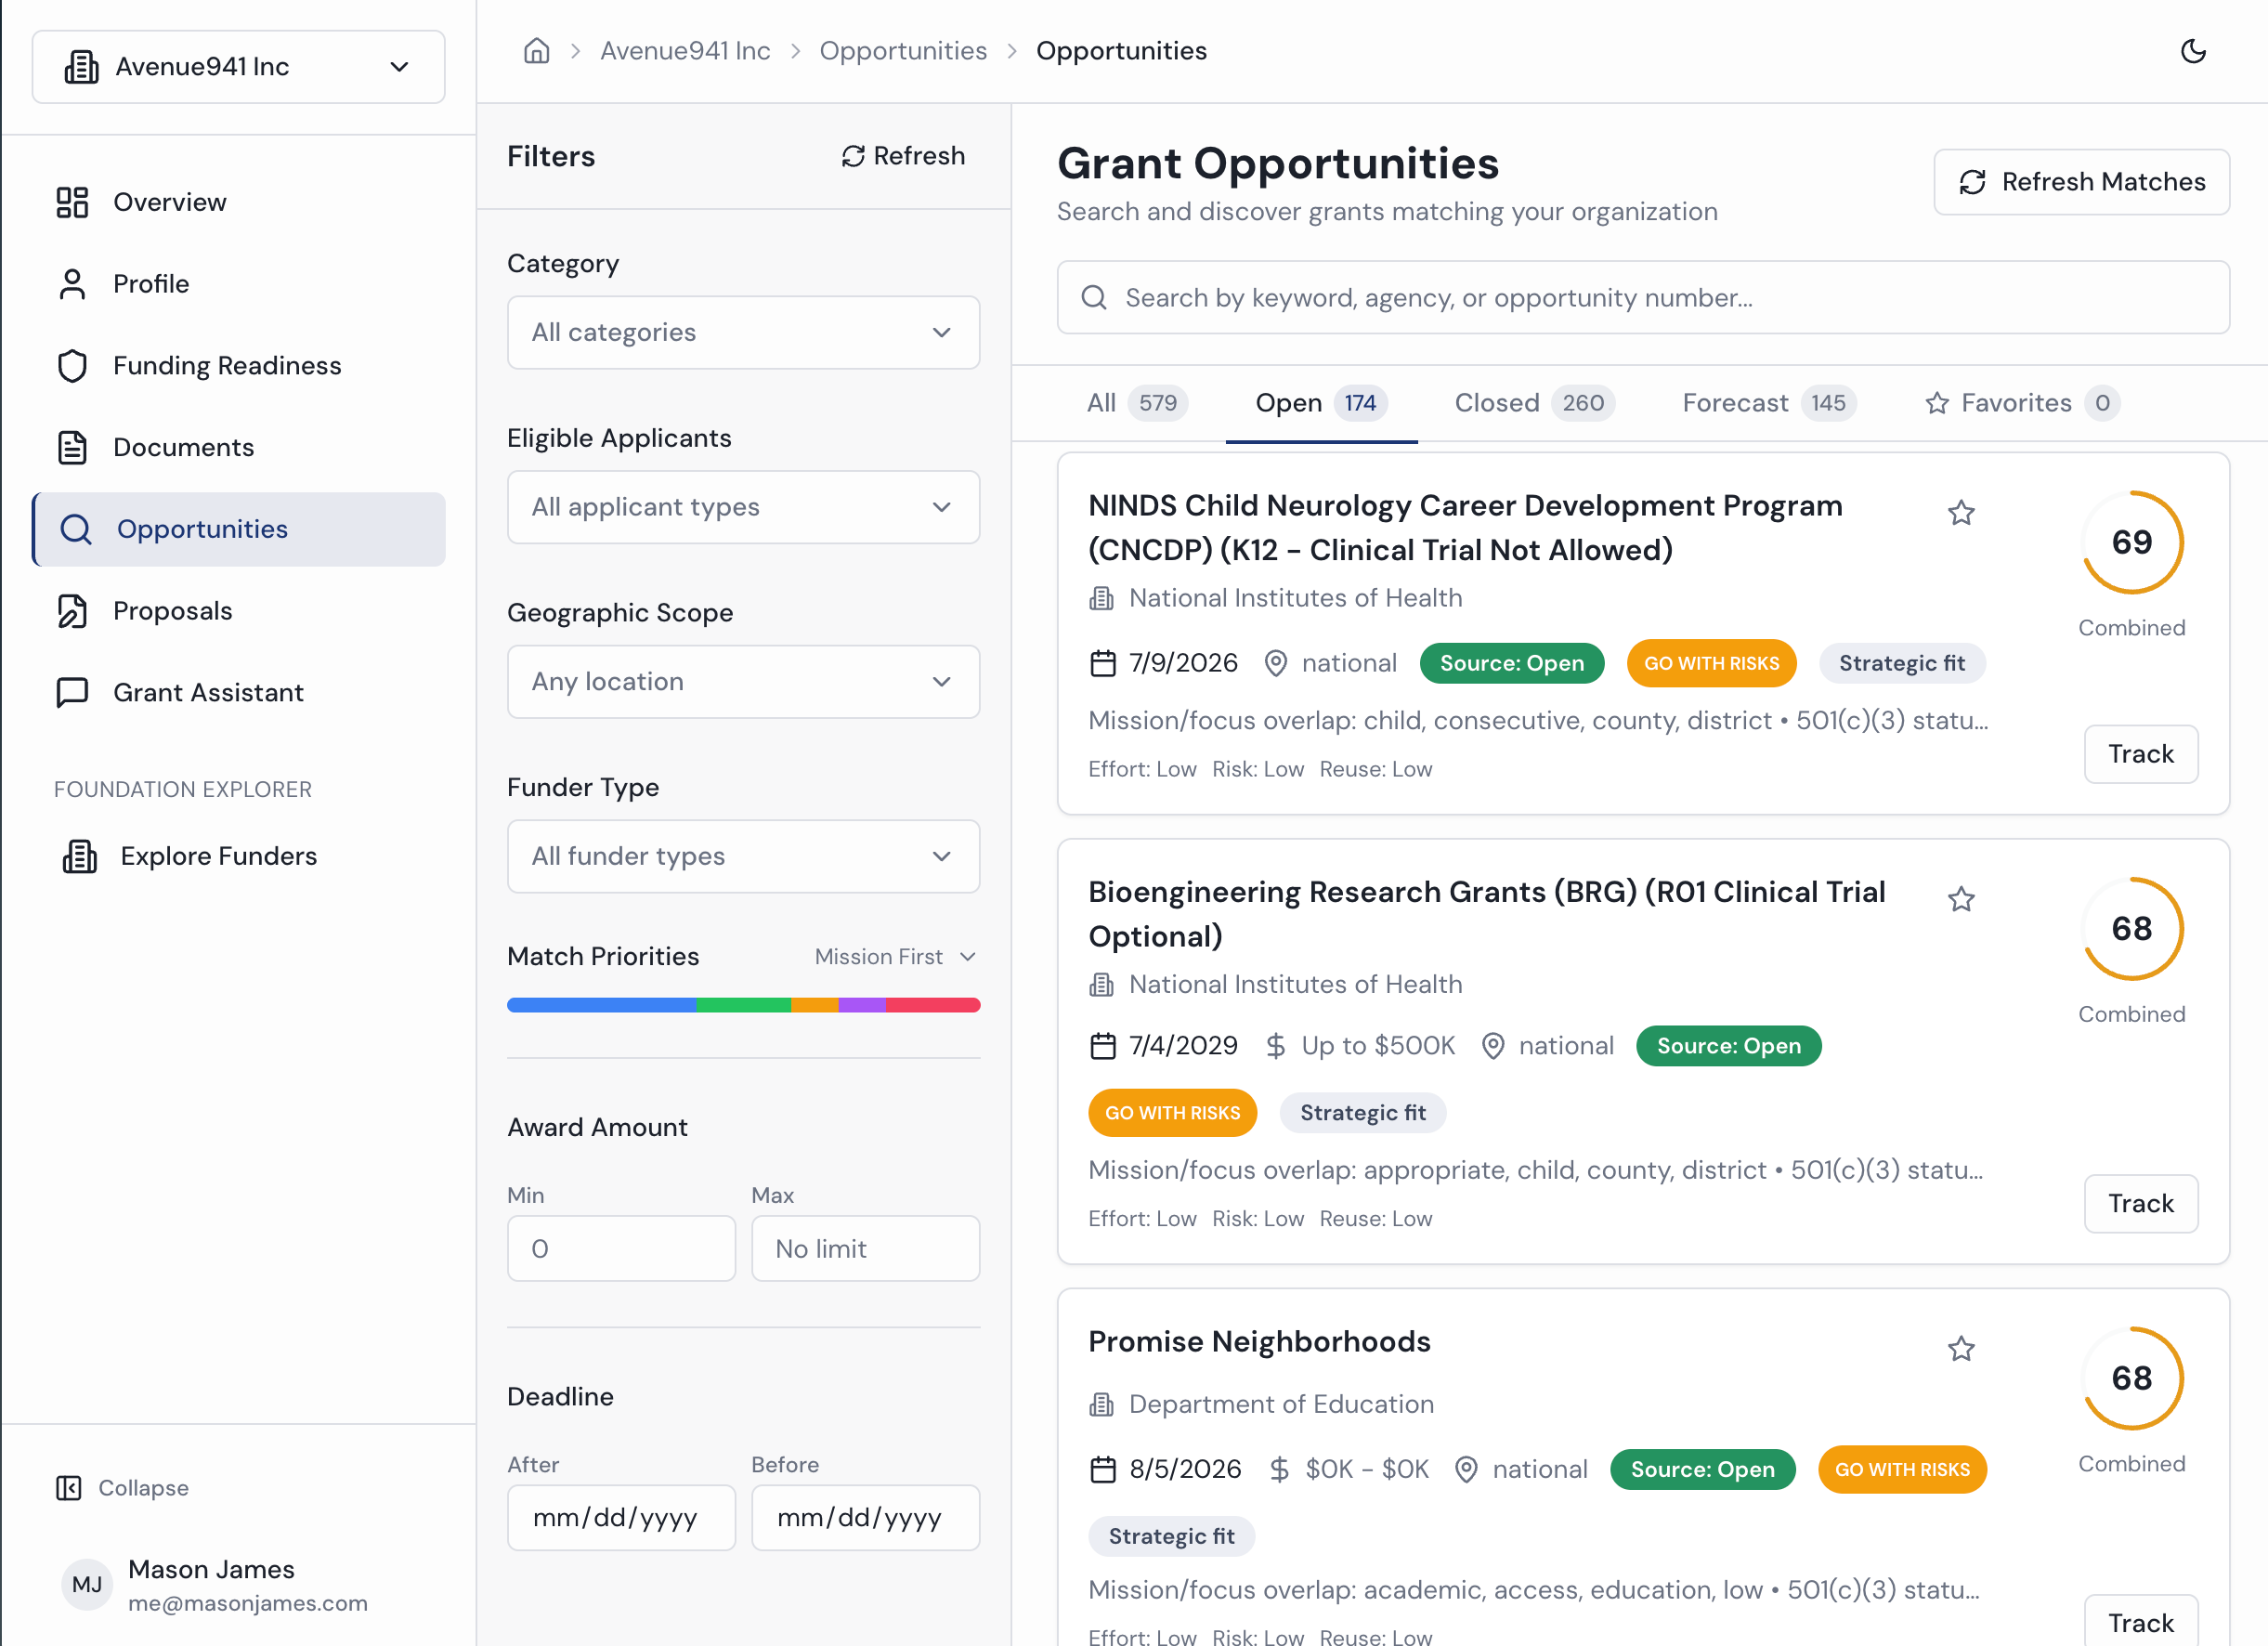Click the purple segment of Match Priorities bar

coord(862,1005)
